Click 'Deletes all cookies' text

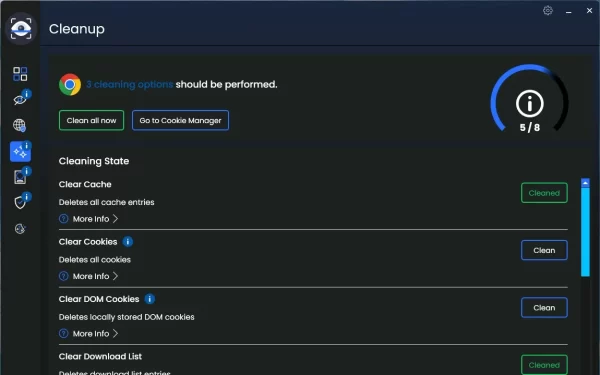tap(95, 259)
